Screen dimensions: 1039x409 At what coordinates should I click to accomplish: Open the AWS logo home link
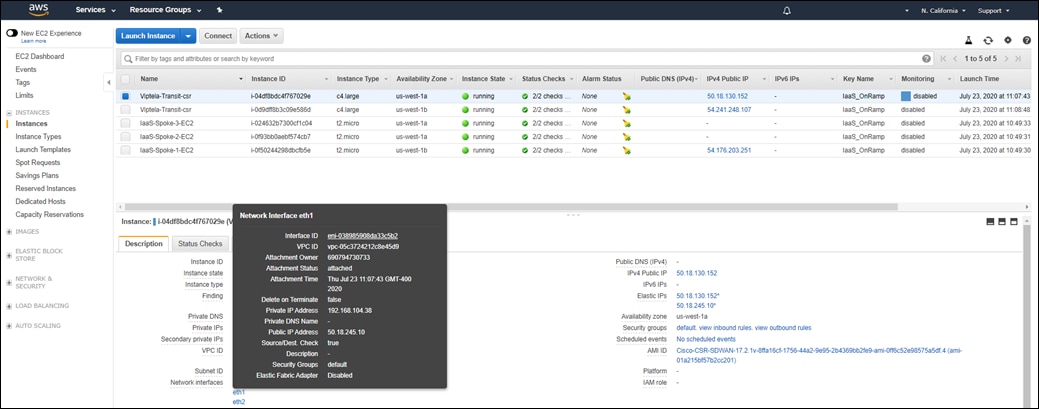pyautogui.click(x=37, y=10)
